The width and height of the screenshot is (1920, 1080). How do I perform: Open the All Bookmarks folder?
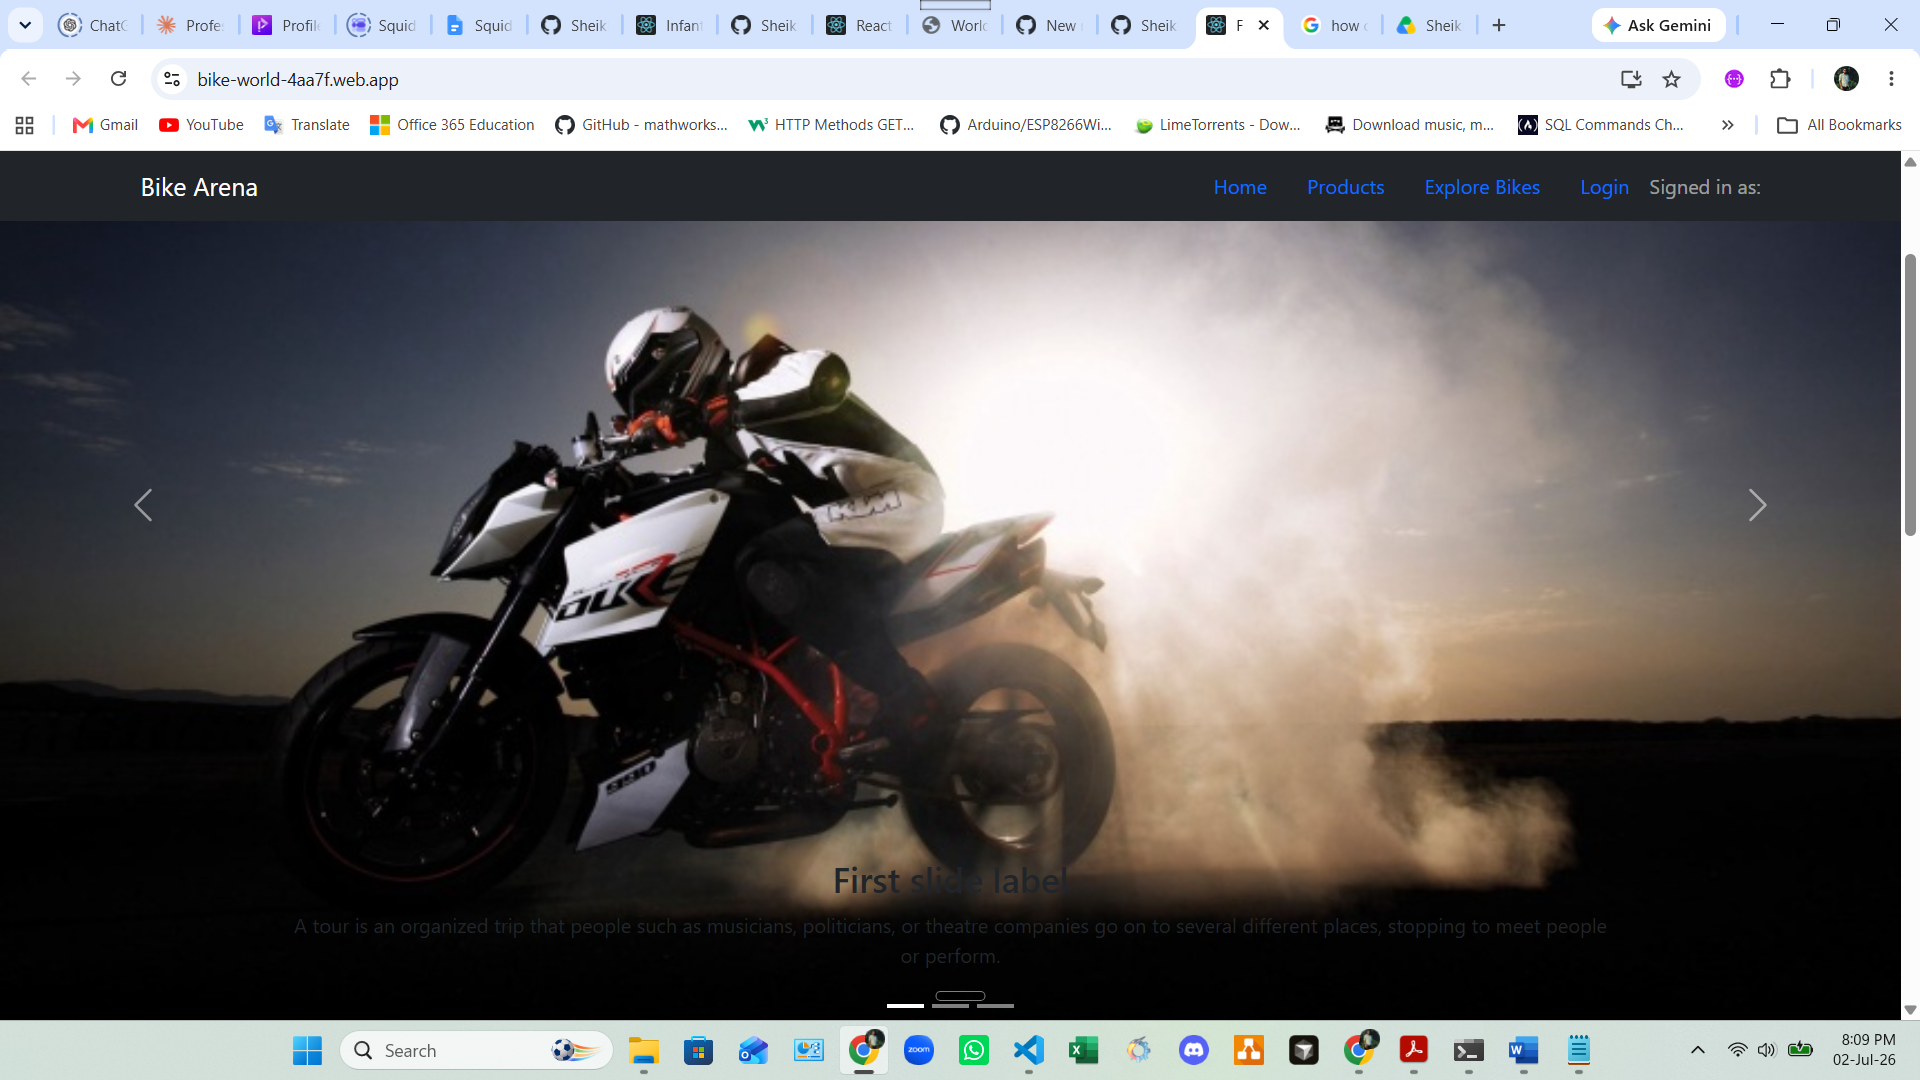[1839, 125]
